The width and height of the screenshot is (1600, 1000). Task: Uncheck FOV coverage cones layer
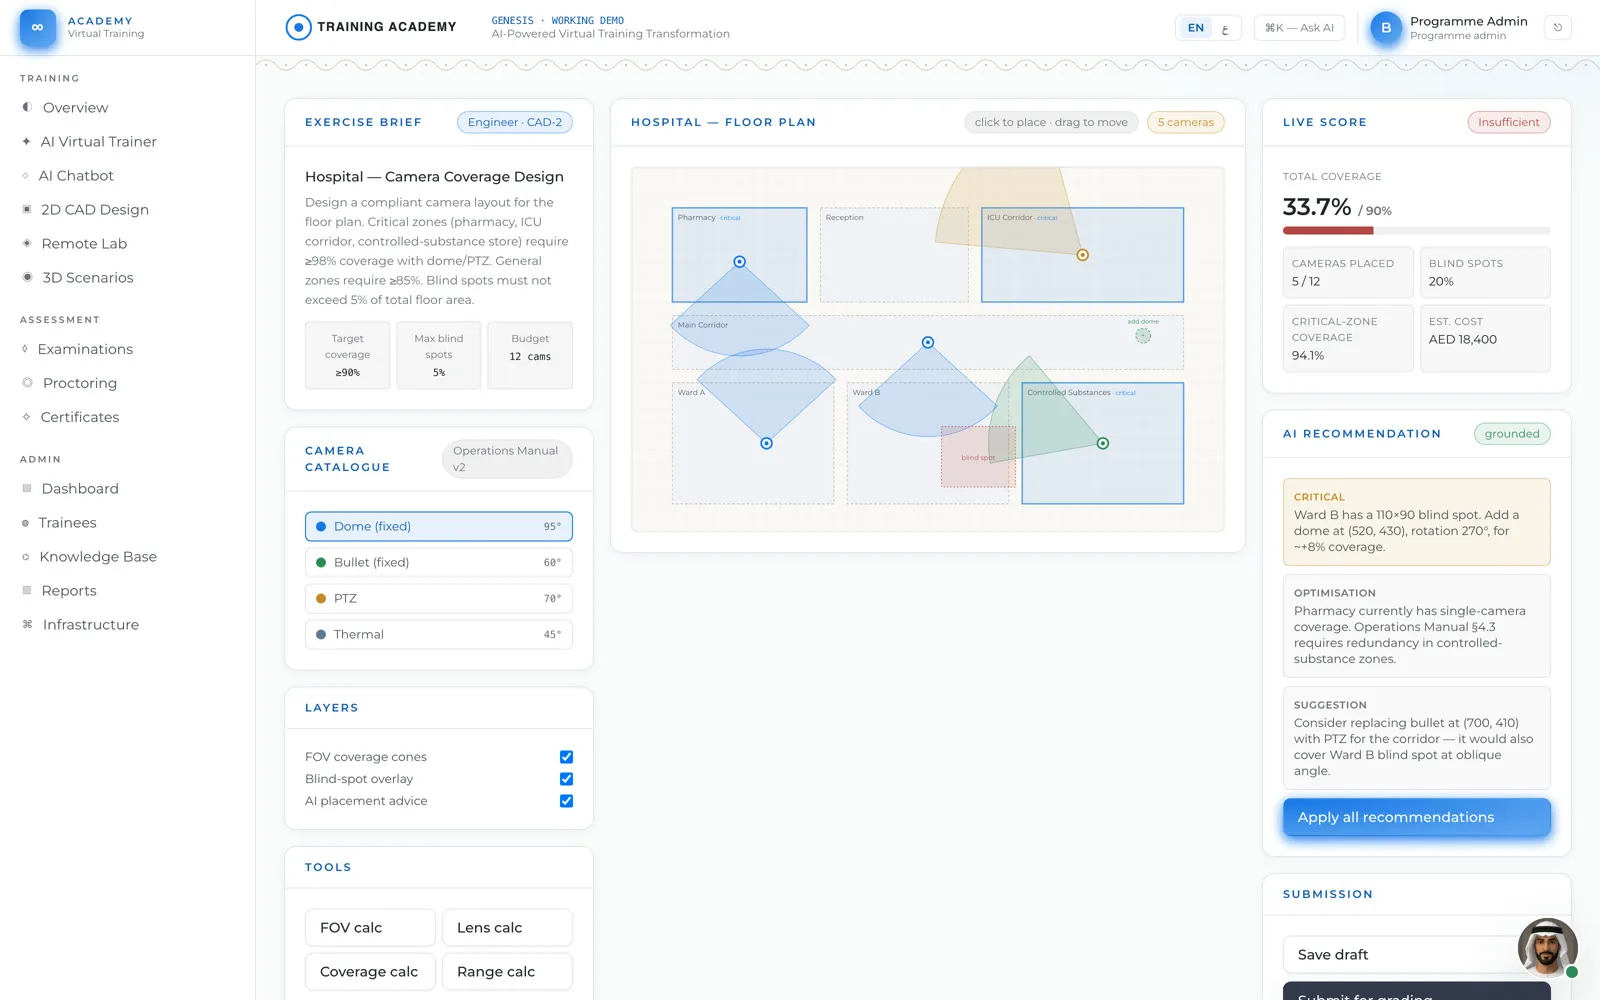tap(566, 757)
